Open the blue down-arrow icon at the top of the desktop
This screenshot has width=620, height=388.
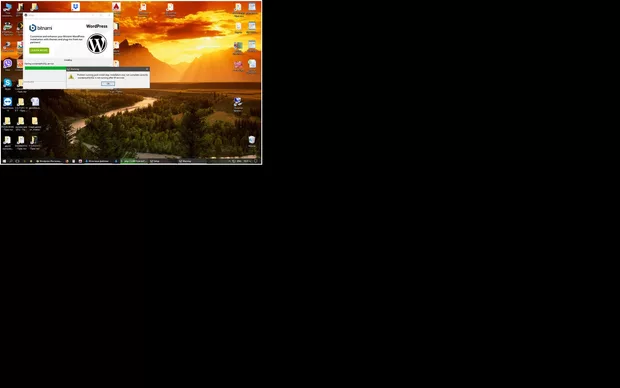click(x=76, y=6)
